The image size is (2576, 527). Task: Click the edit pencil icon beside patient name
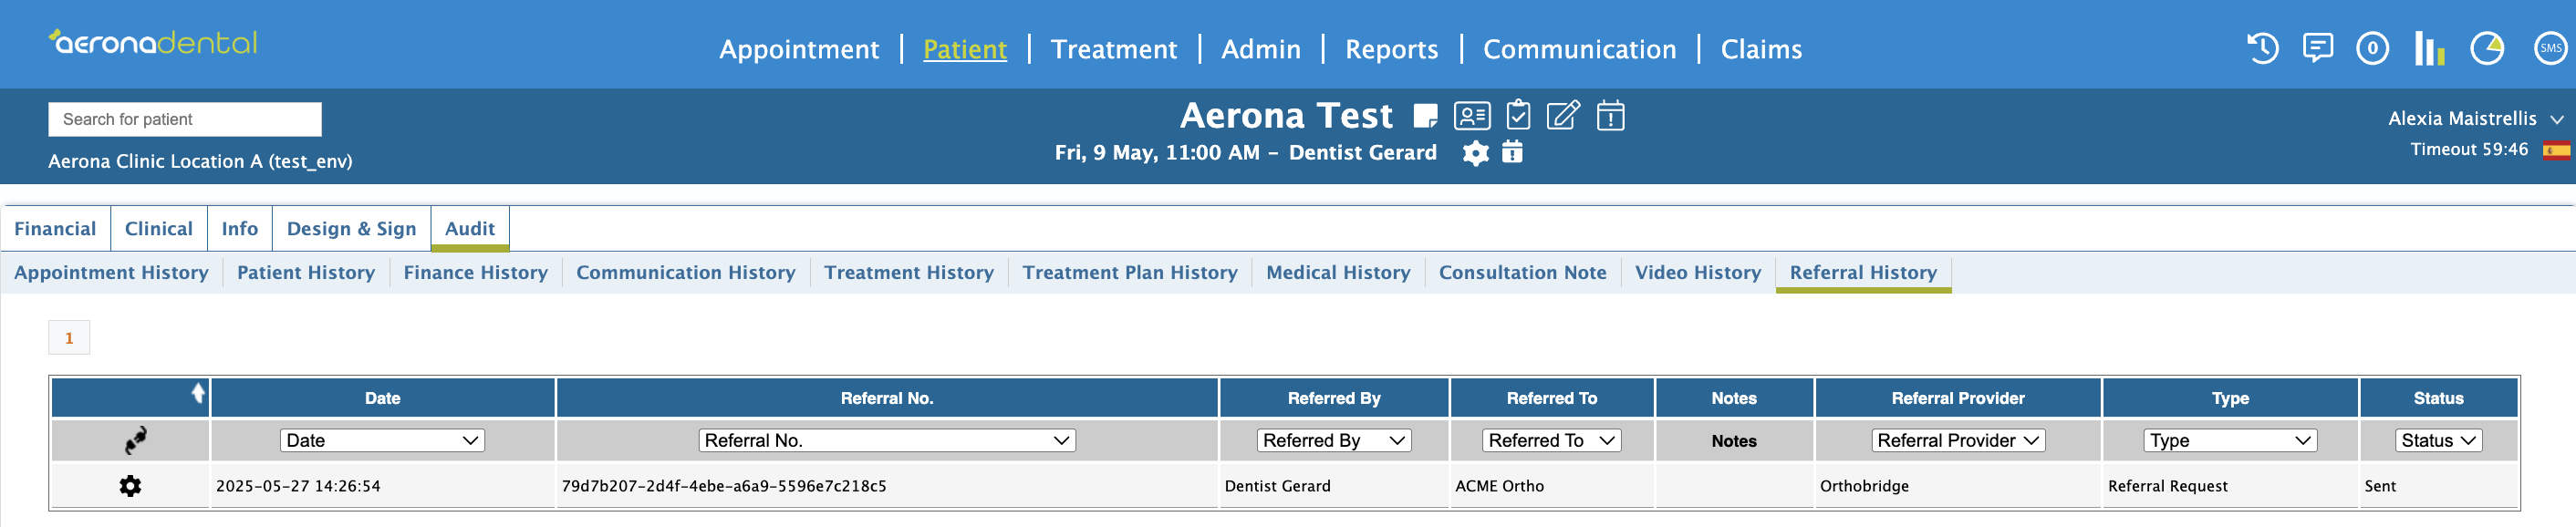coord(1563,115)
